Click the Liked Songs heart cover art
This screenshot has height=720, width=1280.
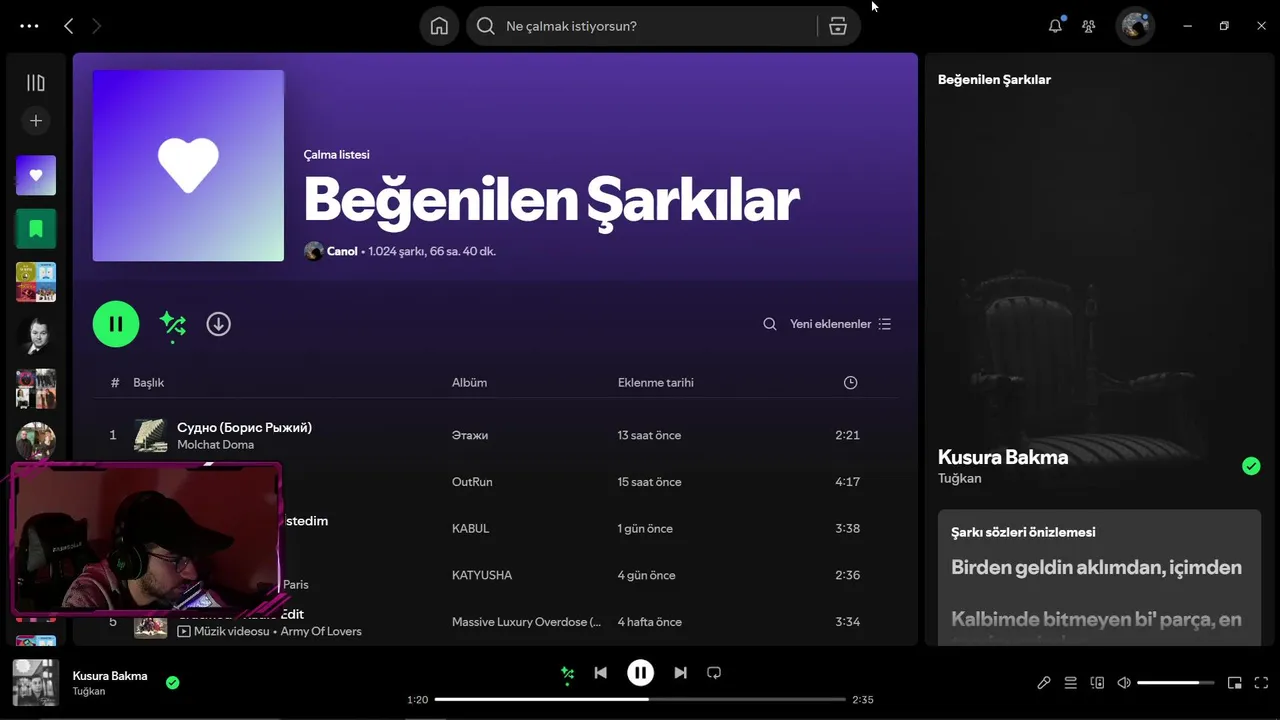tap(188, 165)
